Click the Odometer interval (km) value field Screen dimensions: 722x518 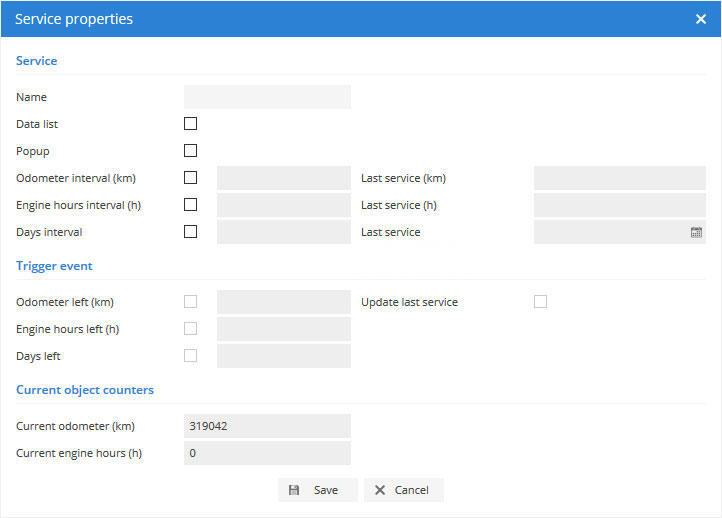(284, 178)
